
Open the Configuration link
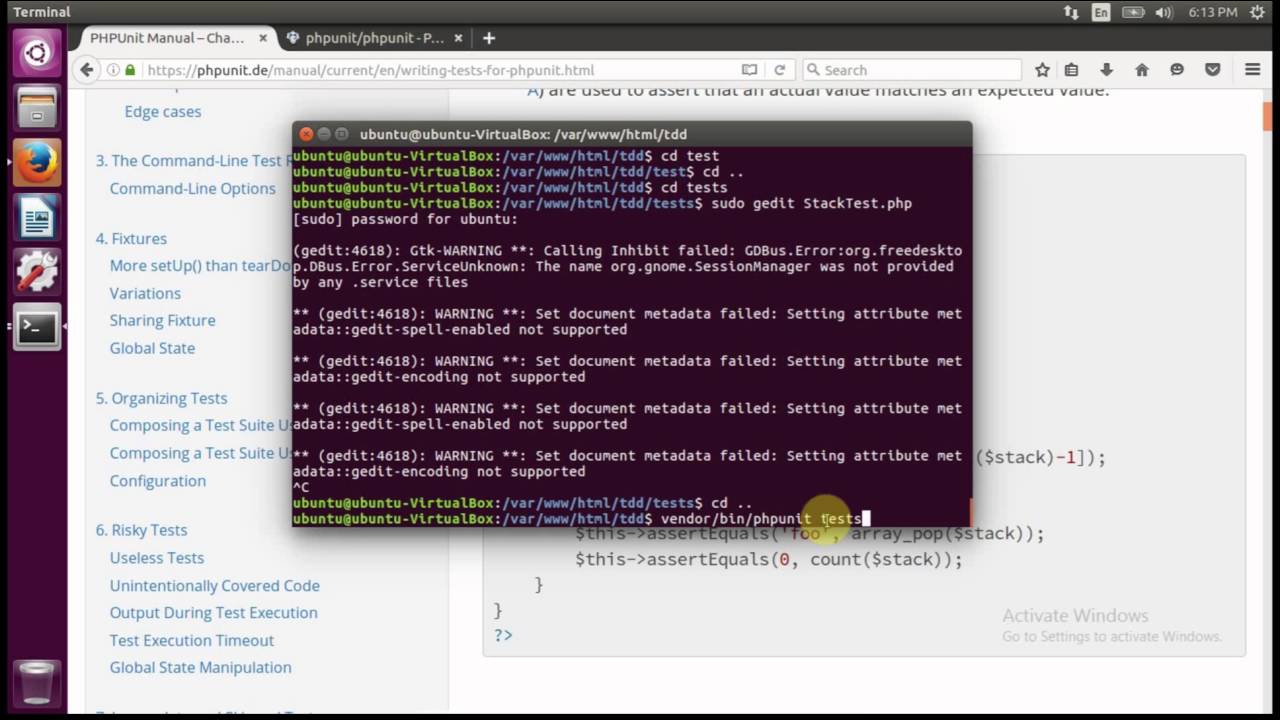157,480
